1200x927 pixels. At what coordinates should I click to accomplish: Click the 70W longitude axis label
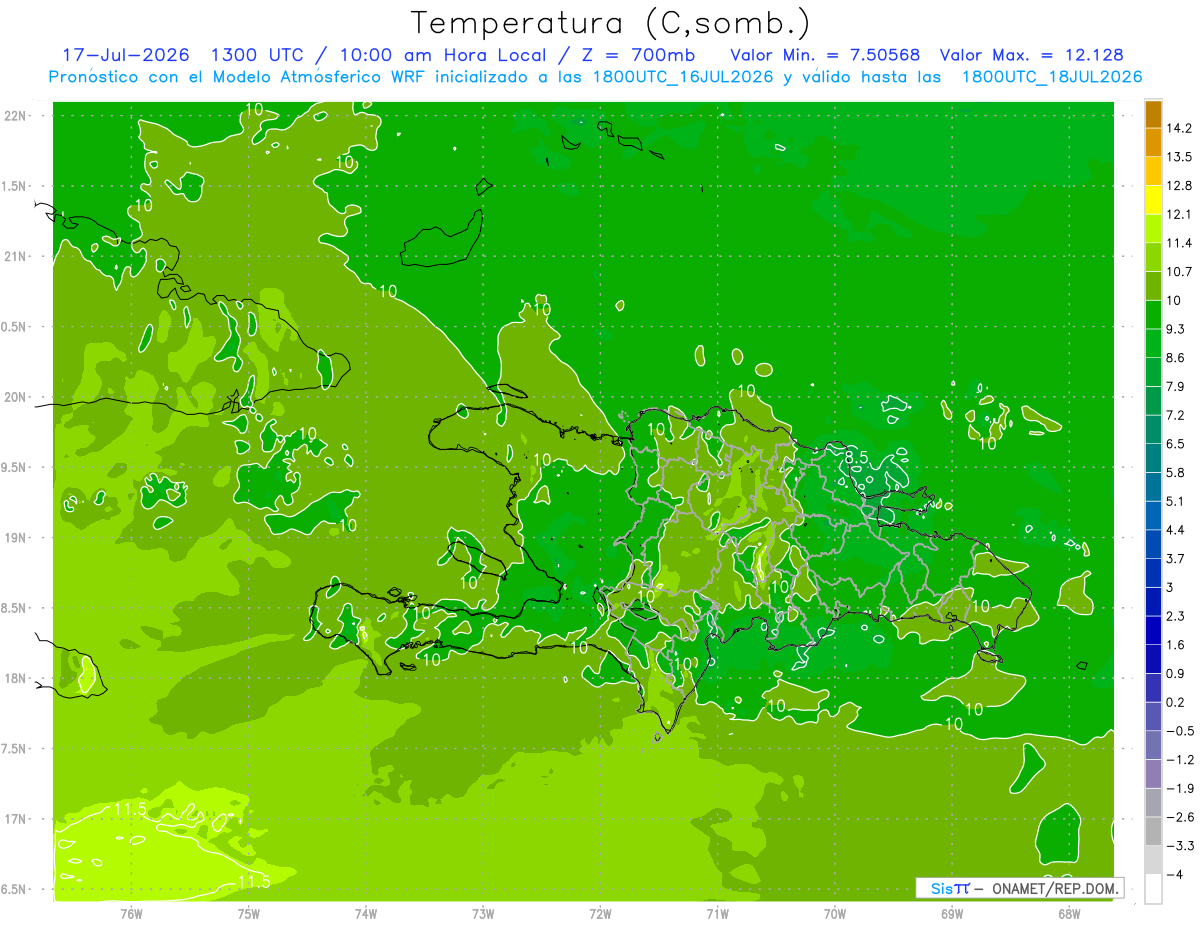coord(835,914)
